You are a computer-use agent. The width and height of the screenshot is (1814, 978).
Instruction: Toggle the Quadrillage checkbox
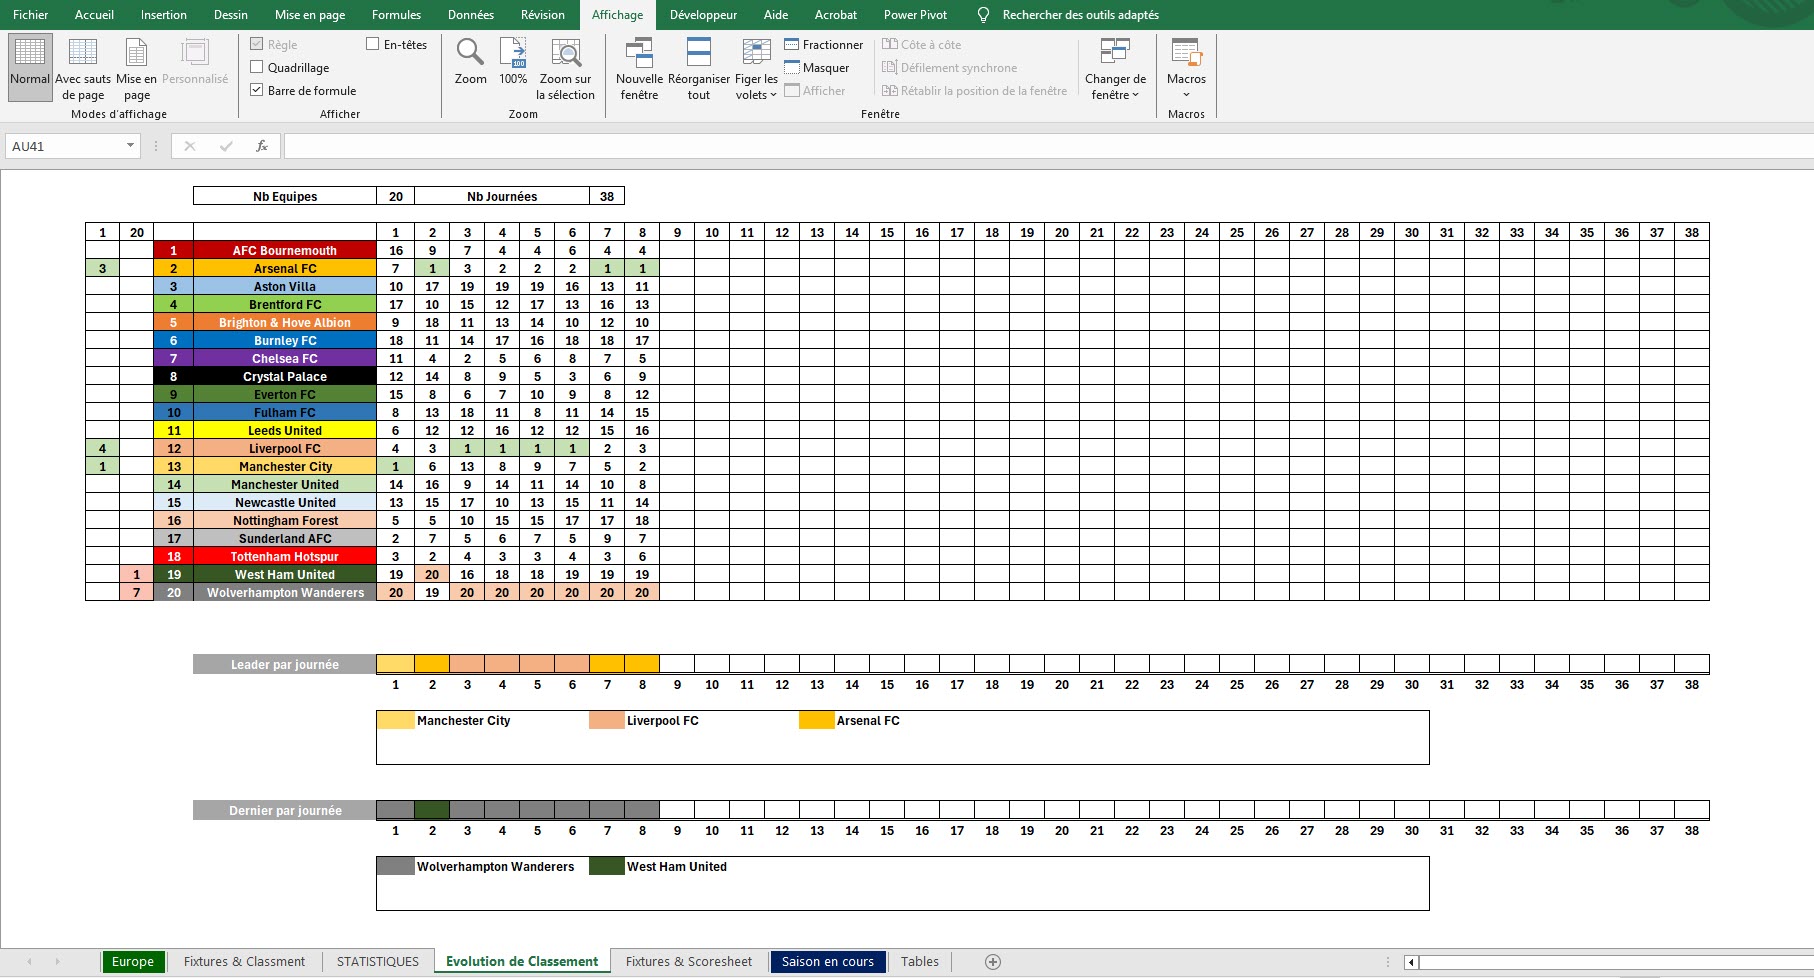(257, 68)
